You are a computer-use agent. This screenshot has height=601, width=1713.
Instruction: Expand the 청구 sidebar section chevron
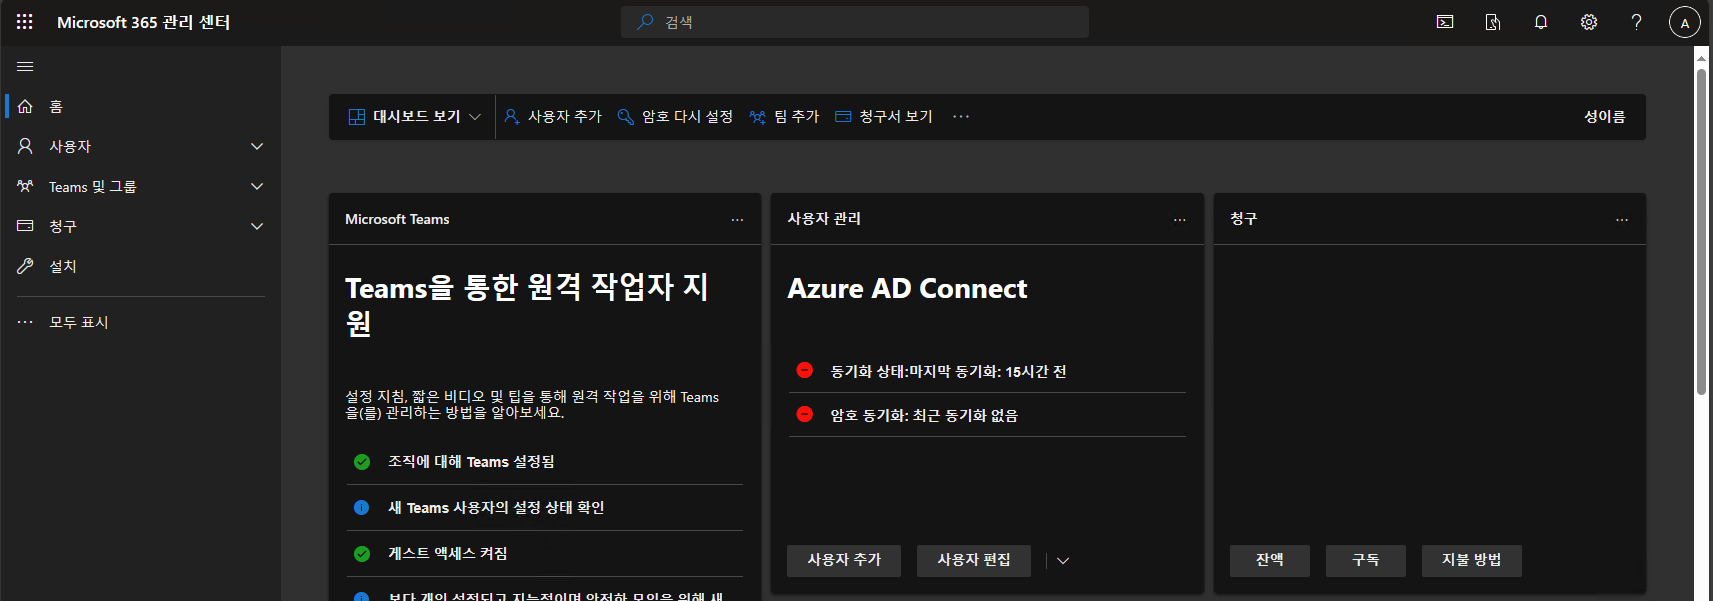tap(257, 226)
